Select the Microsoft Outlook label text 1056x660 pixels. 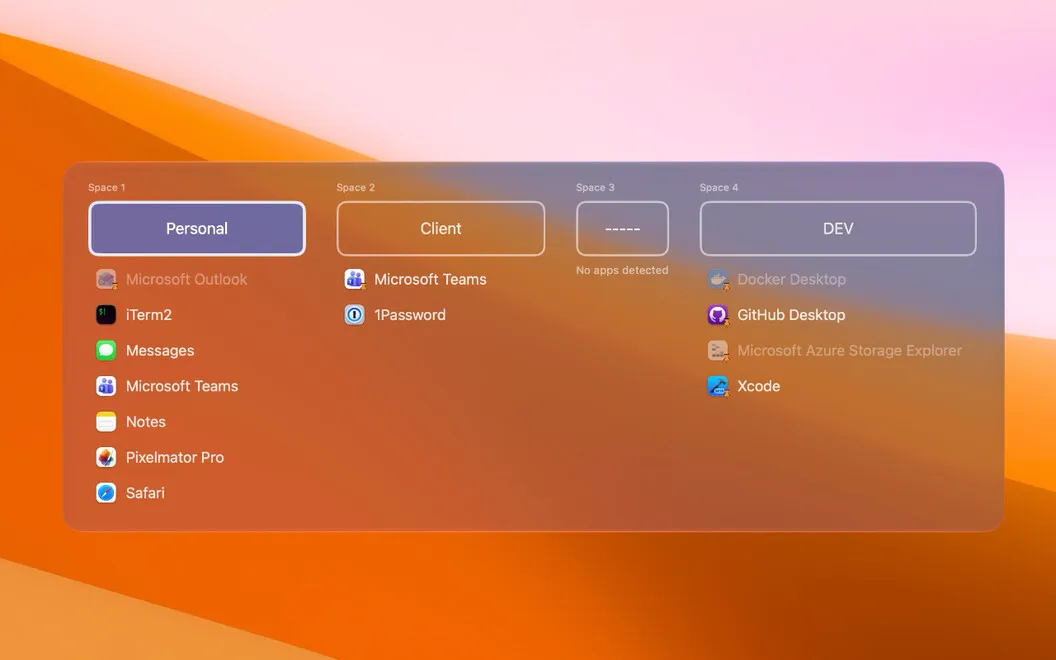(187, 279)
